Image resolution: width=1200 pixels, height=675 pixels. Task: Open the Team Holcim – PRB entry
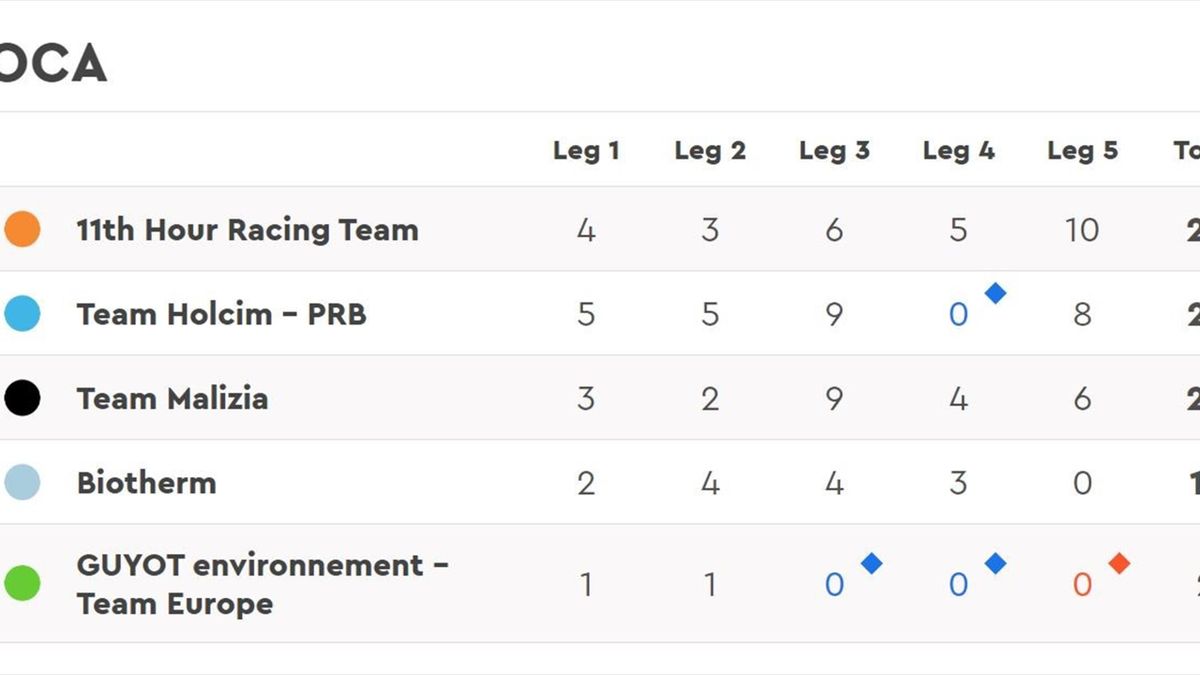pos(221,314)
